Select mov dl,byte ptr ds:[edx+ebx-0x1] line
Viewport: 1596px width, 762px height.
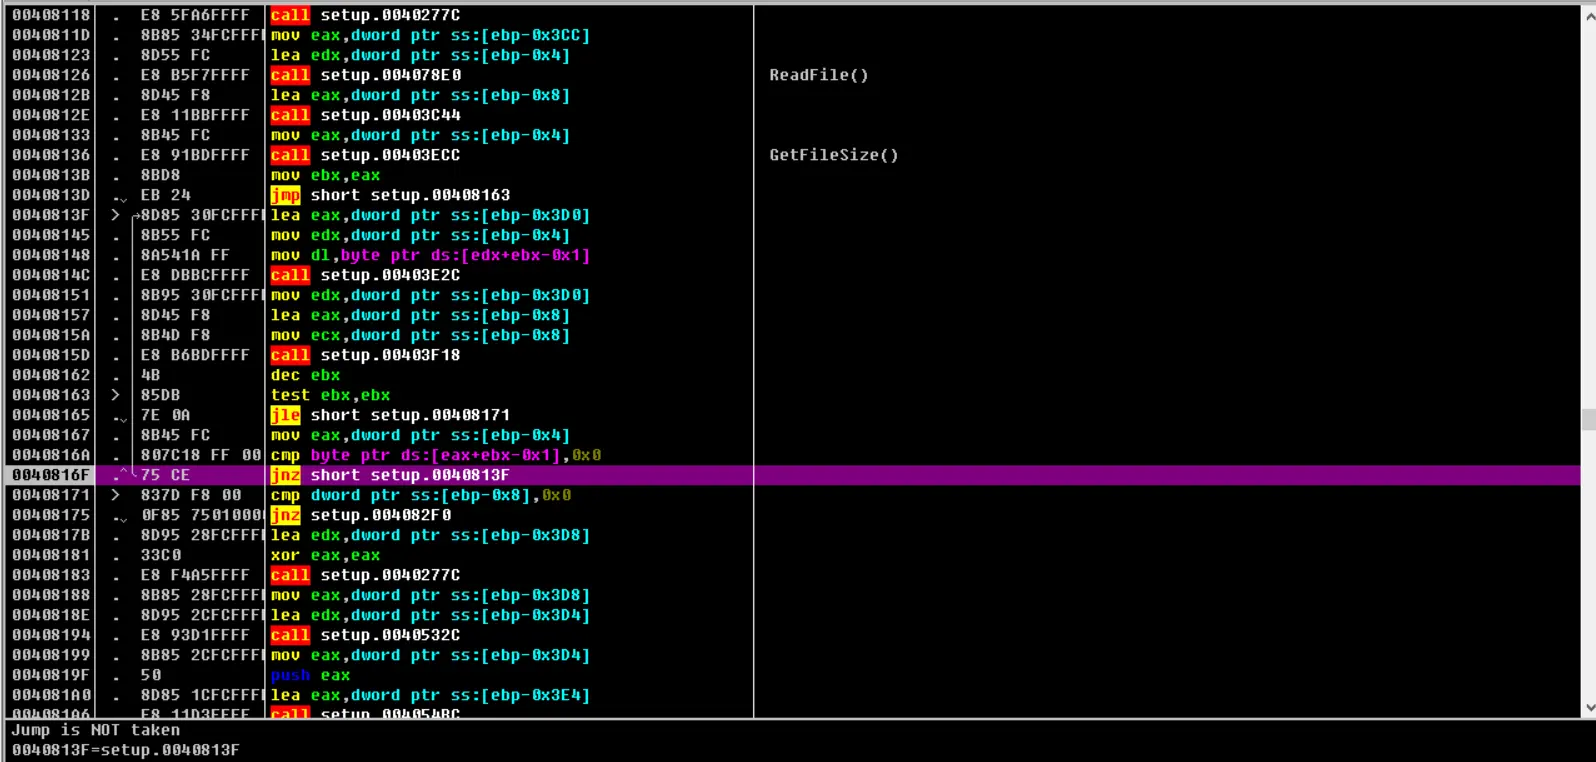click(431, 255)
